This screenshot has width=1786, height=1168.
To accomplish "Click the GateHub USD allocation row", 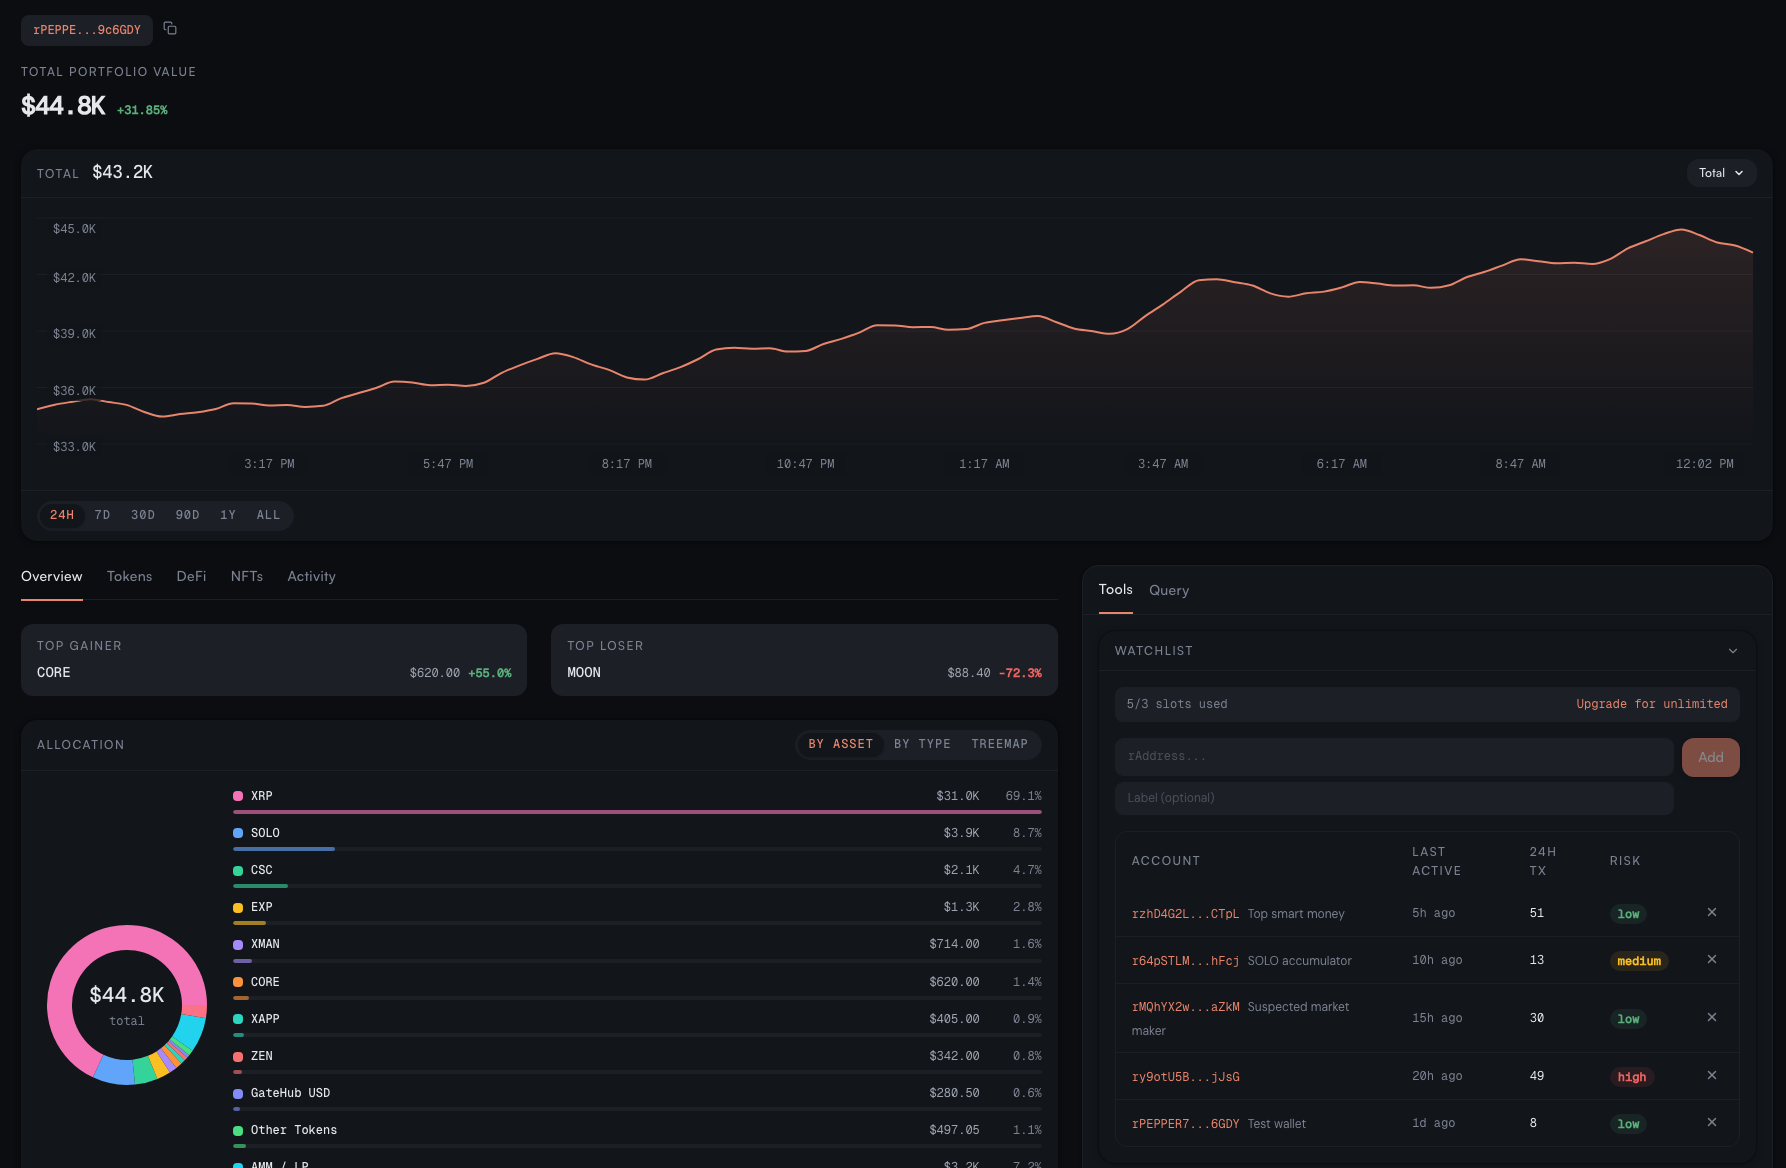I will coord(637,1099).
